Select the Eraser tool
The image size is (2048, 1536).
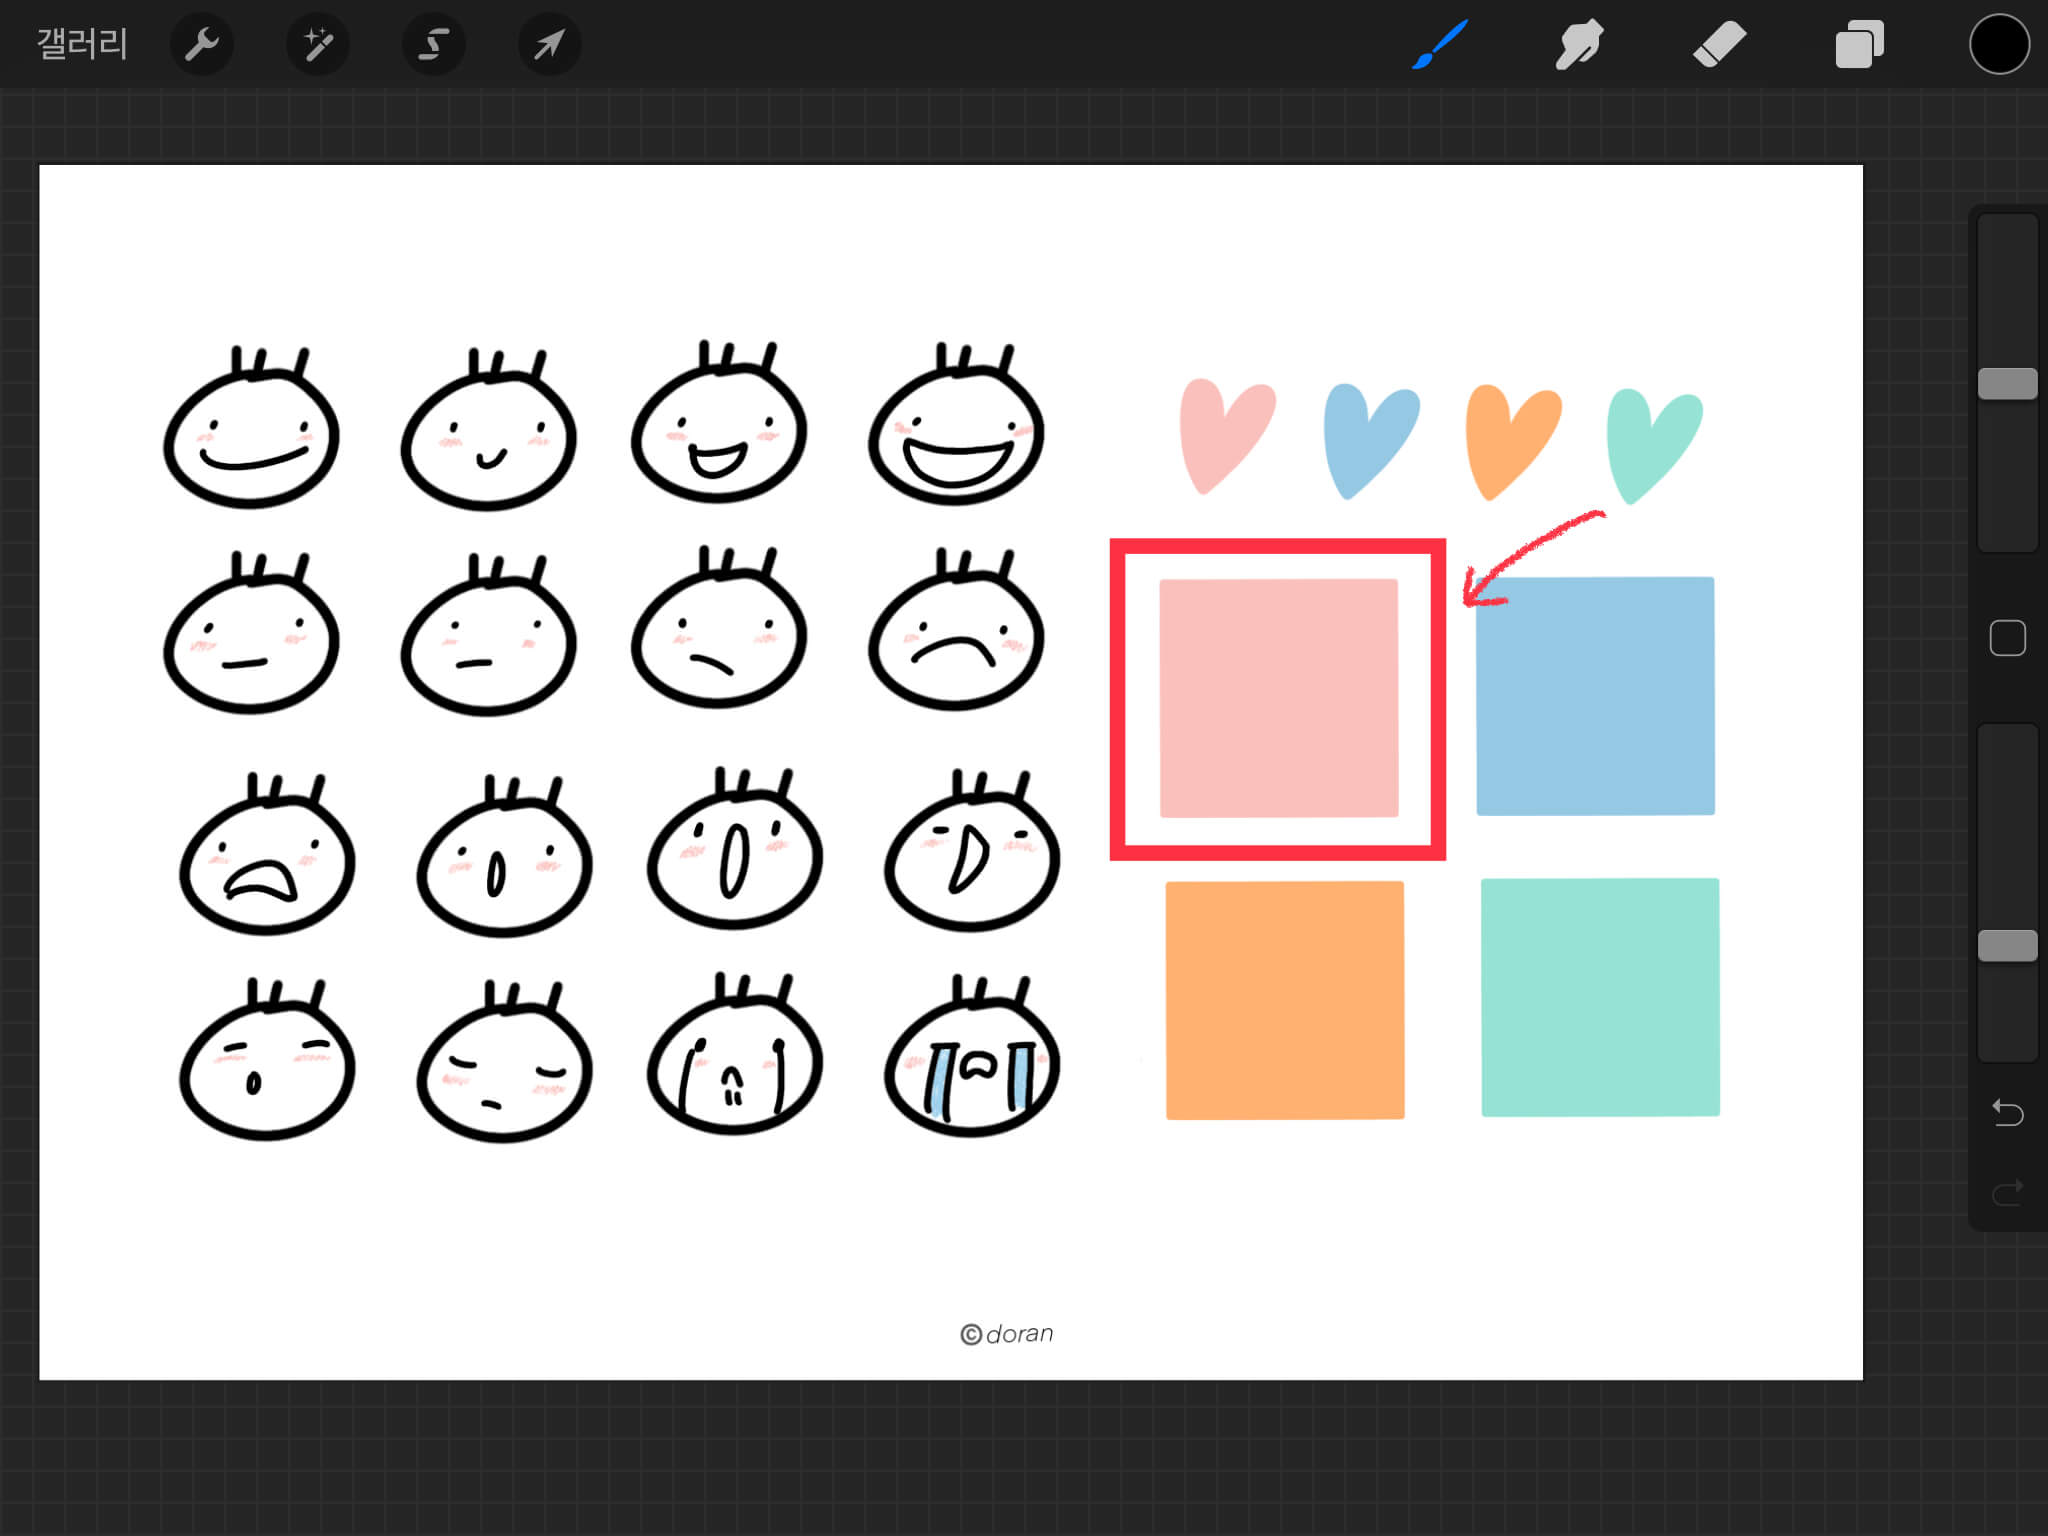1719,45
